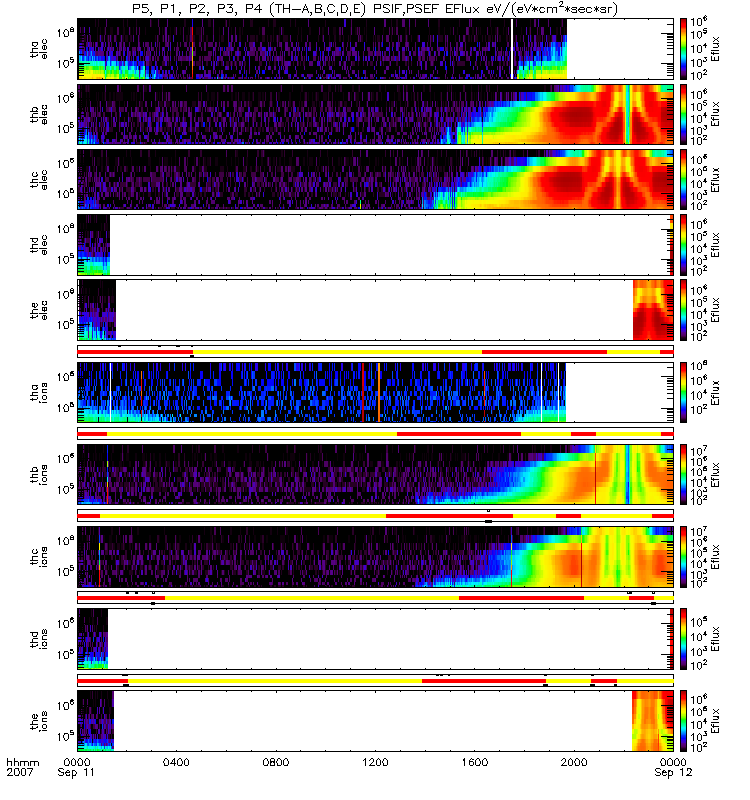Image resolution: width=750 pixels, height=800 pixels.
Task: Select the "thd ions" panel label
Action: pos(38,639)
